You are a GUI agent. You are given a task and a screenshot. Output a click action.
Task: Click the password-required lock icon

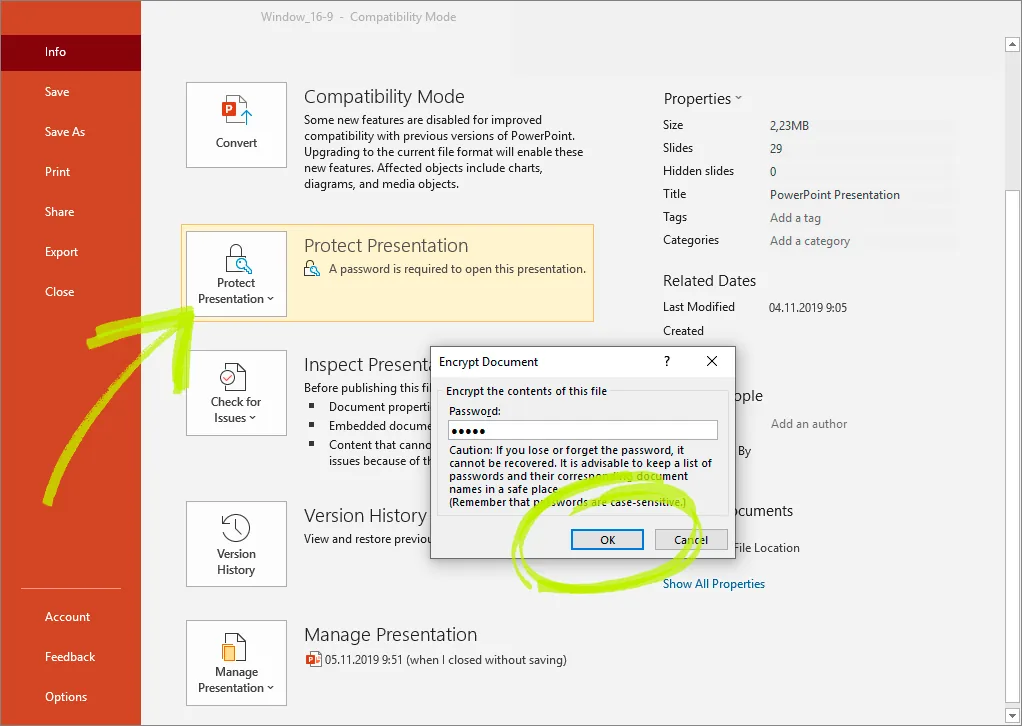312,269
